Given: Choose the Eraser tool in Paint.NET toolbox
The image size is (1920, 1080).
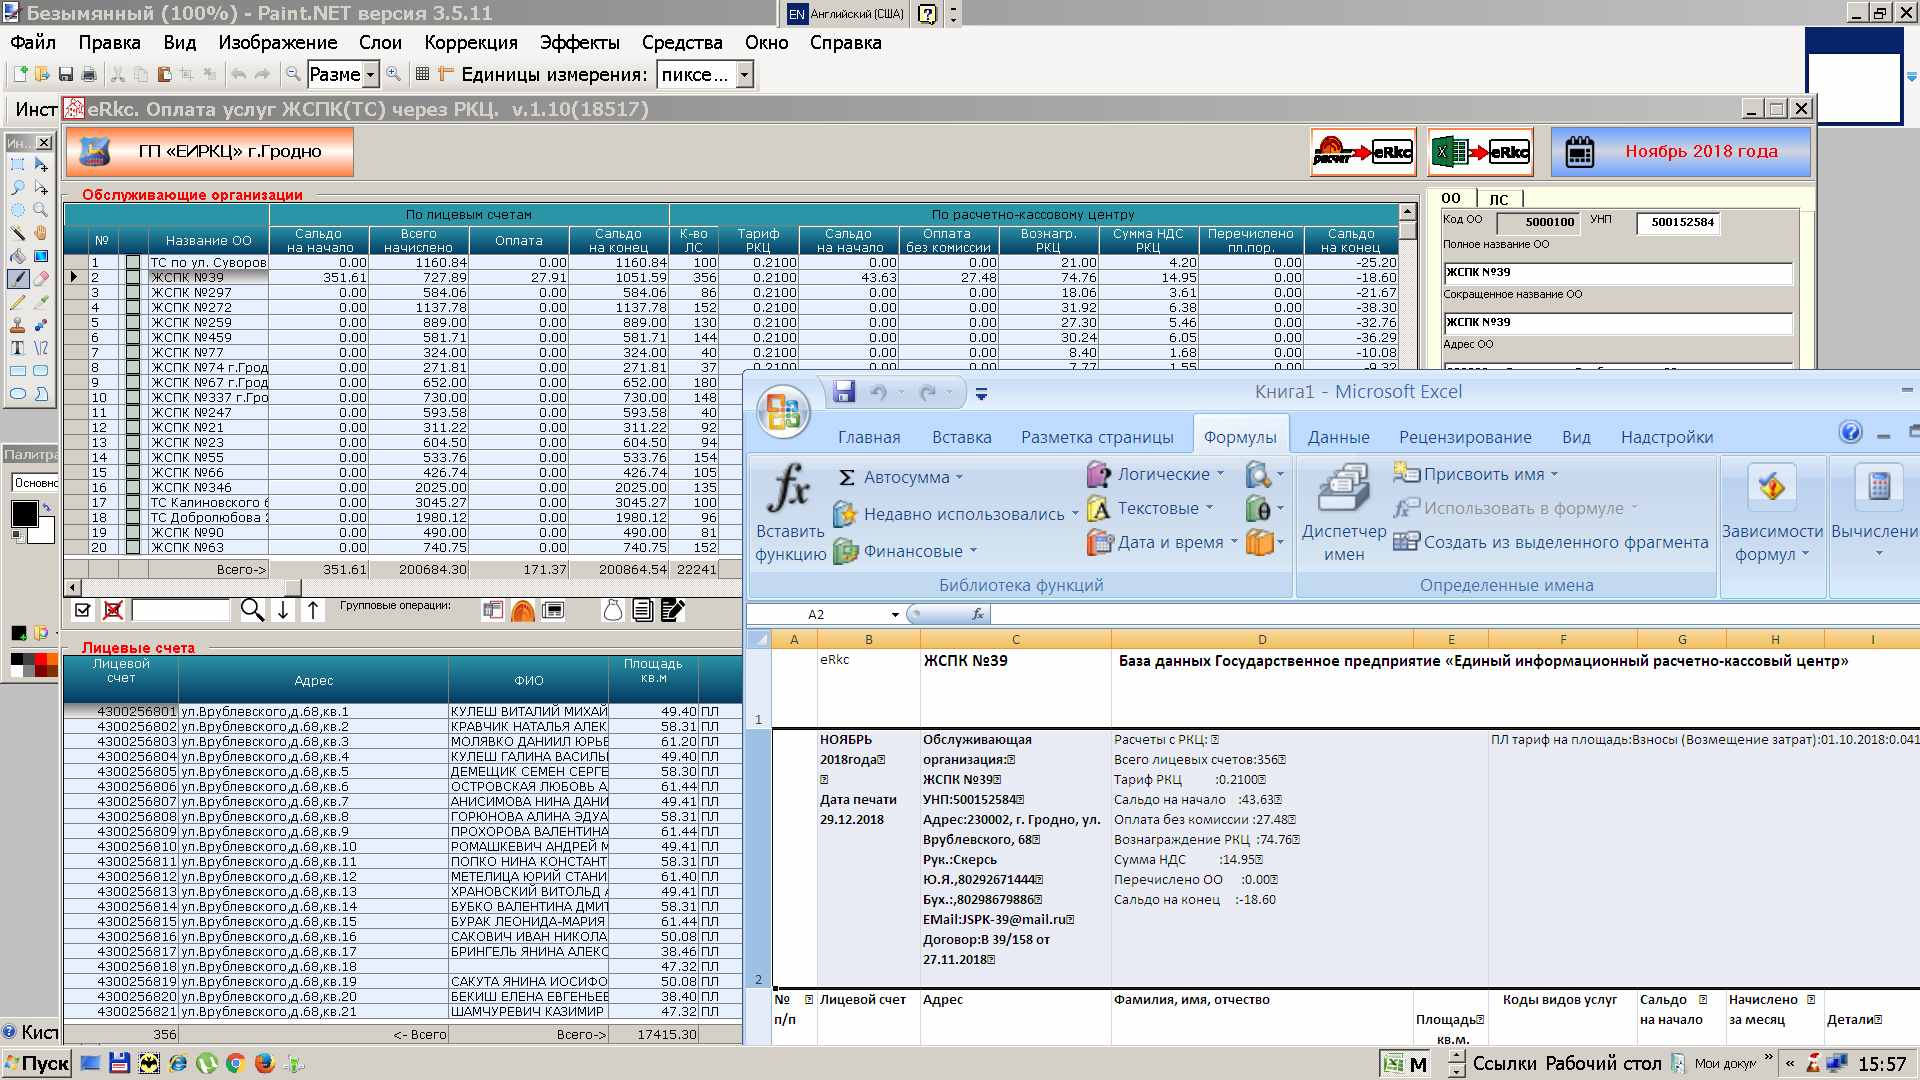Looking at the screenshot, I should coord(41,279).
